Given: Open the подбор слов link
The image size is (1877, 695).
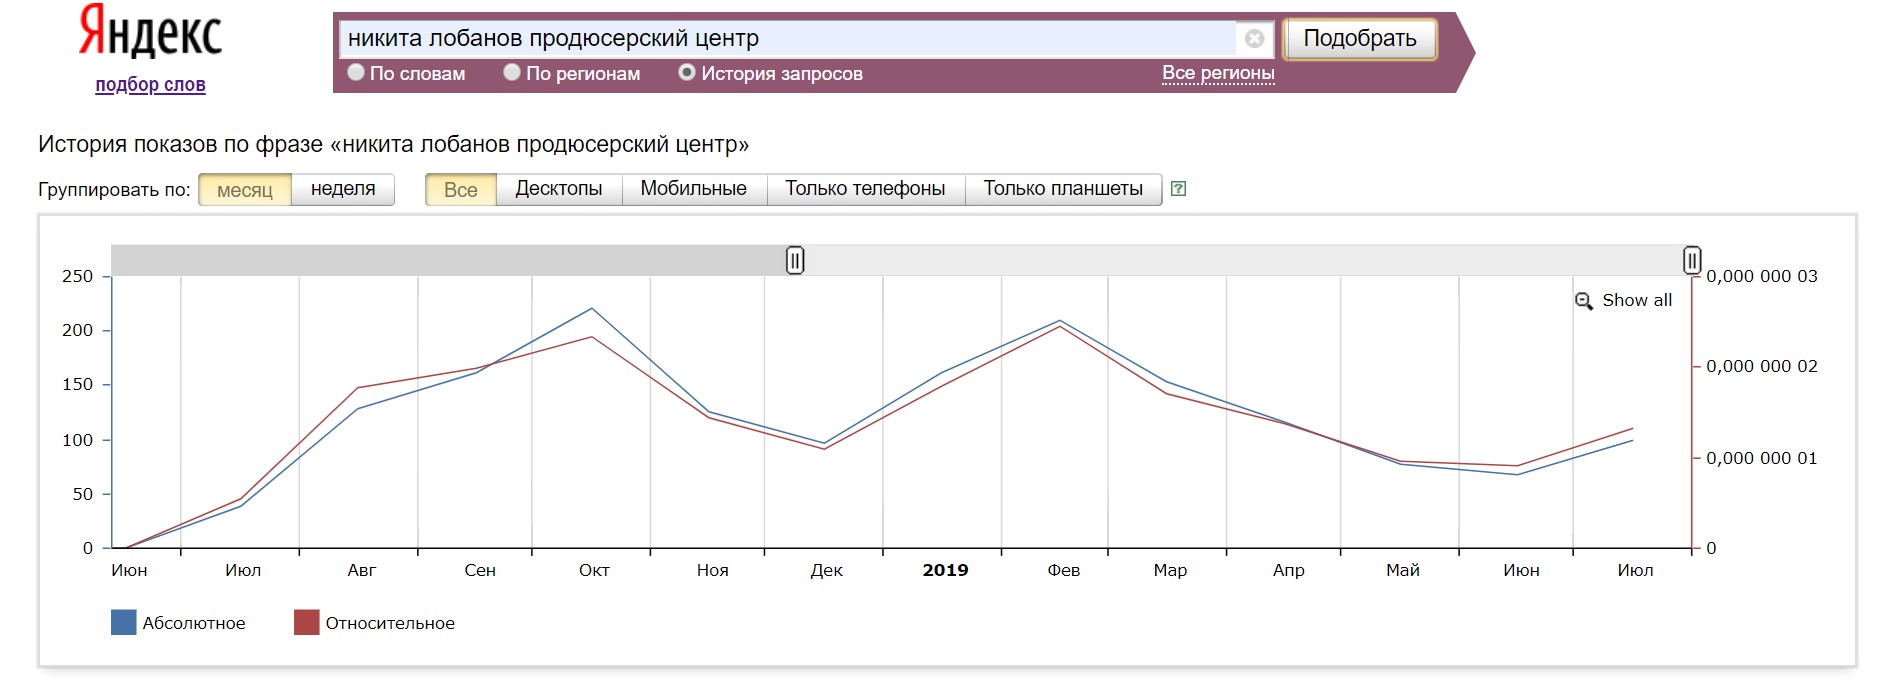Looking at the screenshot, I should 150,85.
